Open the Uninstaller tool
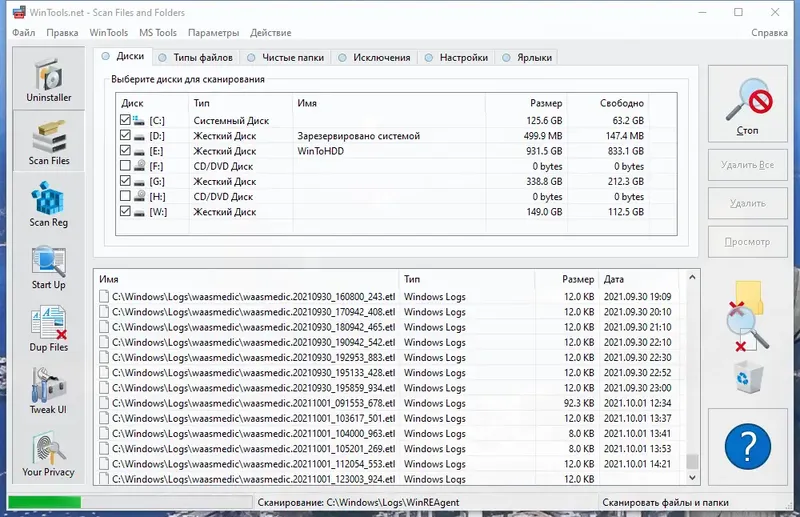The image size is (800, 517). 48,79
